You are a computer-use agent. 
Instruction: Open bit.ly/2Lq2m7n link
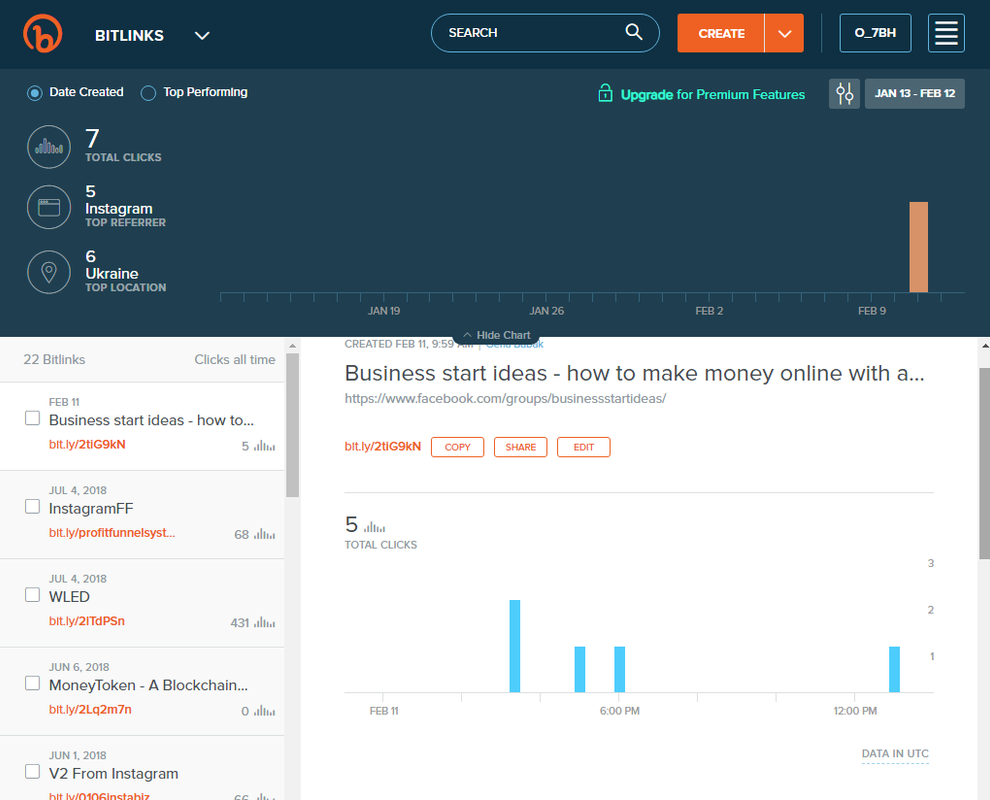(90, 710)
